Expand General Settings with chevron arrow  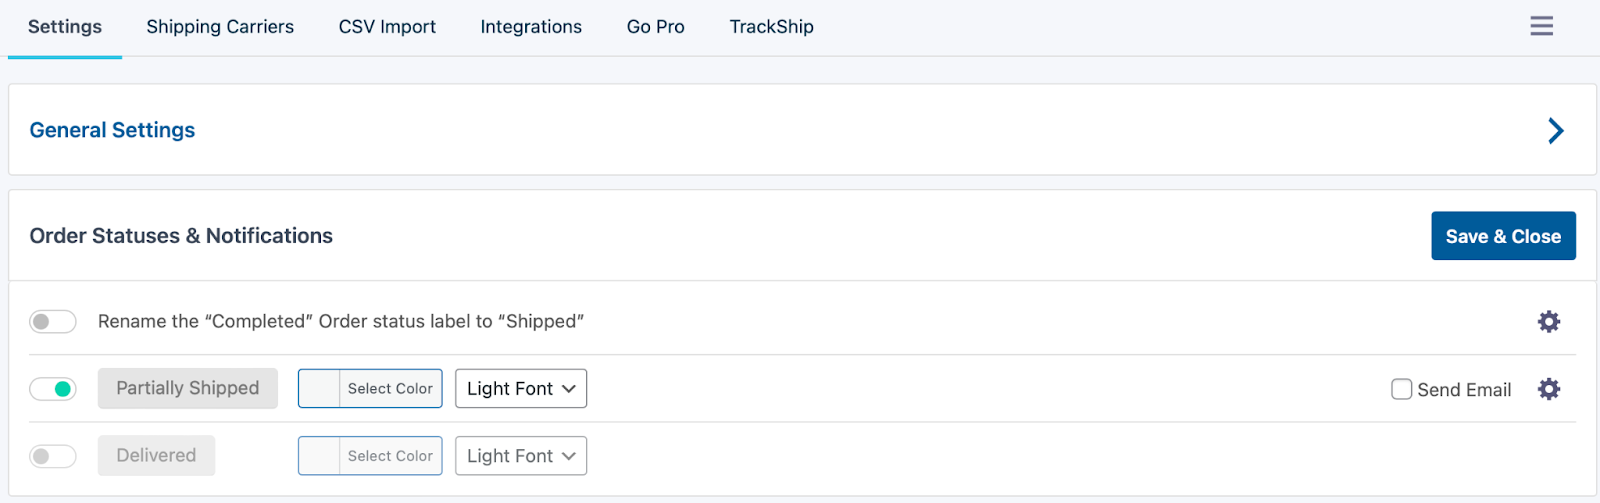pyautogui.click(x=1555, y=131)
